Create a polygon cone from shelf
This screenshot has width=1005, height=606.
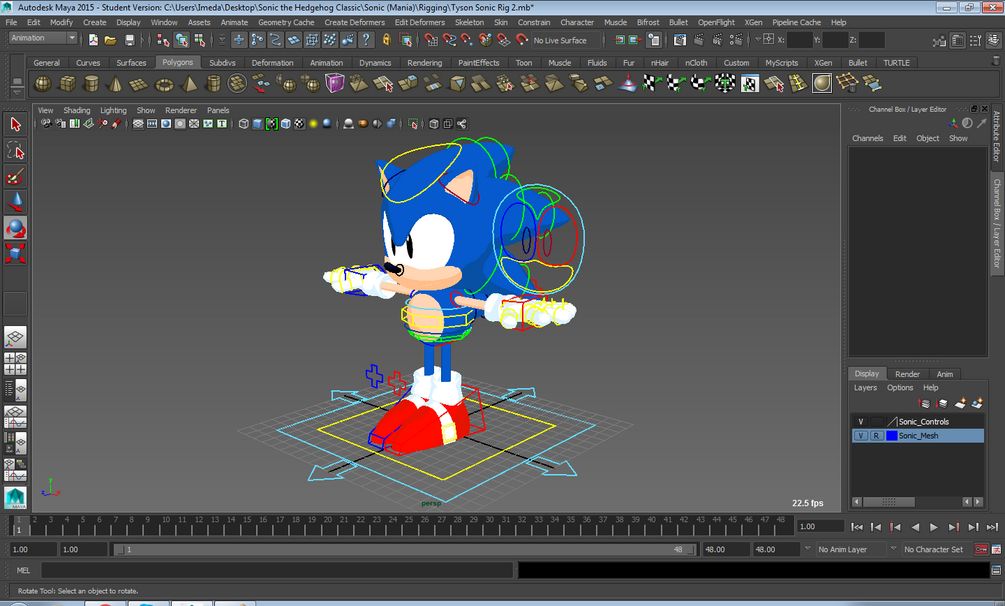[115, 83]
